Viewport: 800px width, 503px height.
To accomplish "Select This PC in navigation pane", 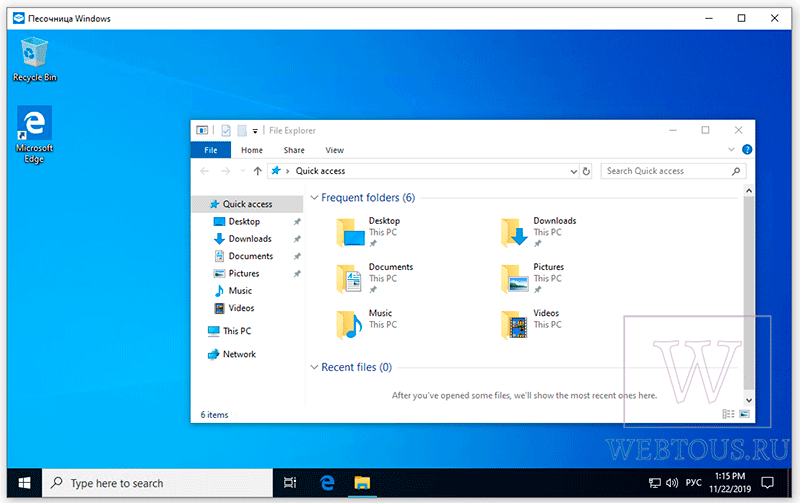I will pos(237,331).
